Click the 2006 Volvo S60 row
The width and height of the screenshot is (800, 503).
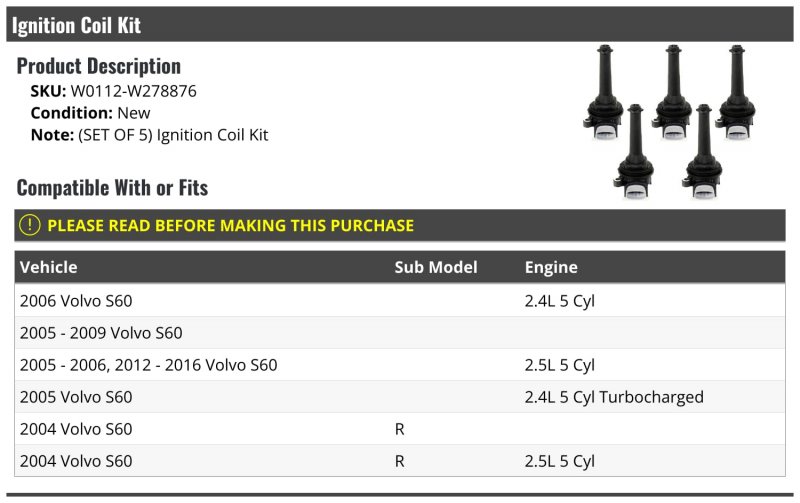(x=400, y=300)
